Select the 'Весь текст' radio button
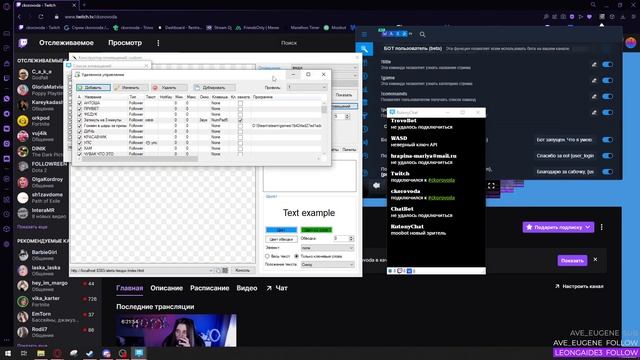This screenshot has height=360, width=640. (x=267, y=256)
